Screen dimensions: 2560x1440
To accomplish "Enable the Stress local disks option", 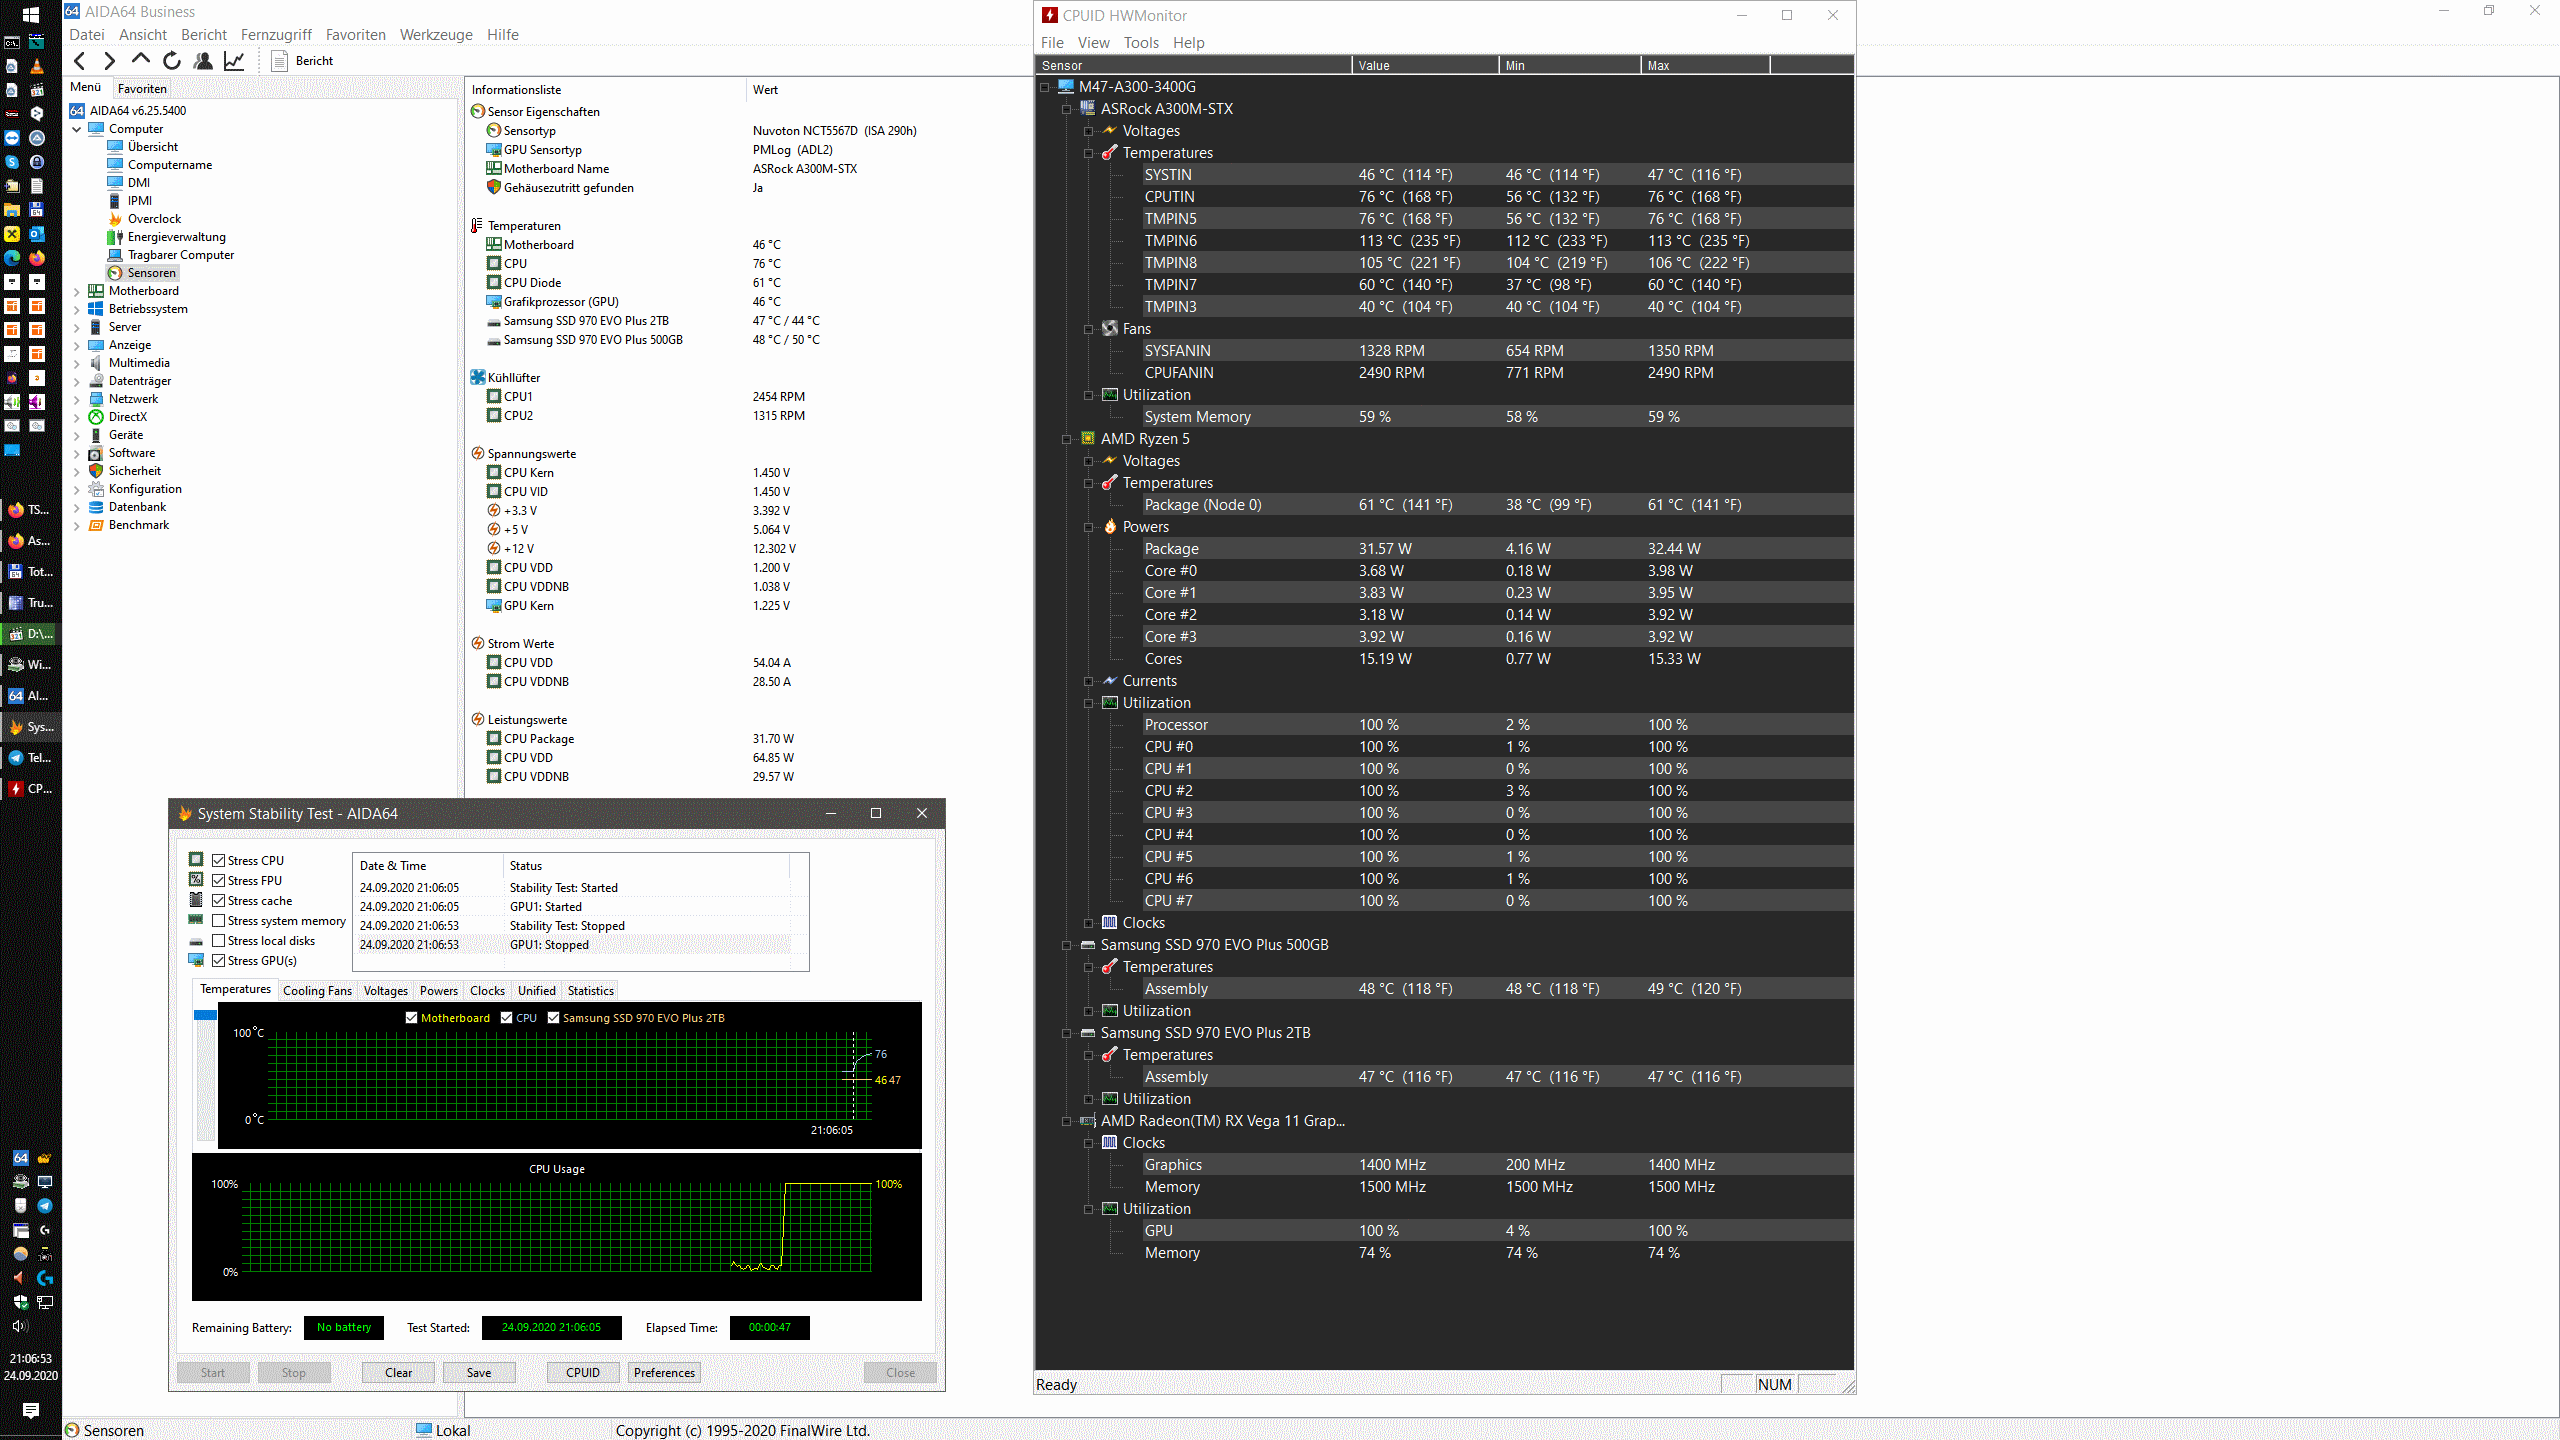I will 218,940.
